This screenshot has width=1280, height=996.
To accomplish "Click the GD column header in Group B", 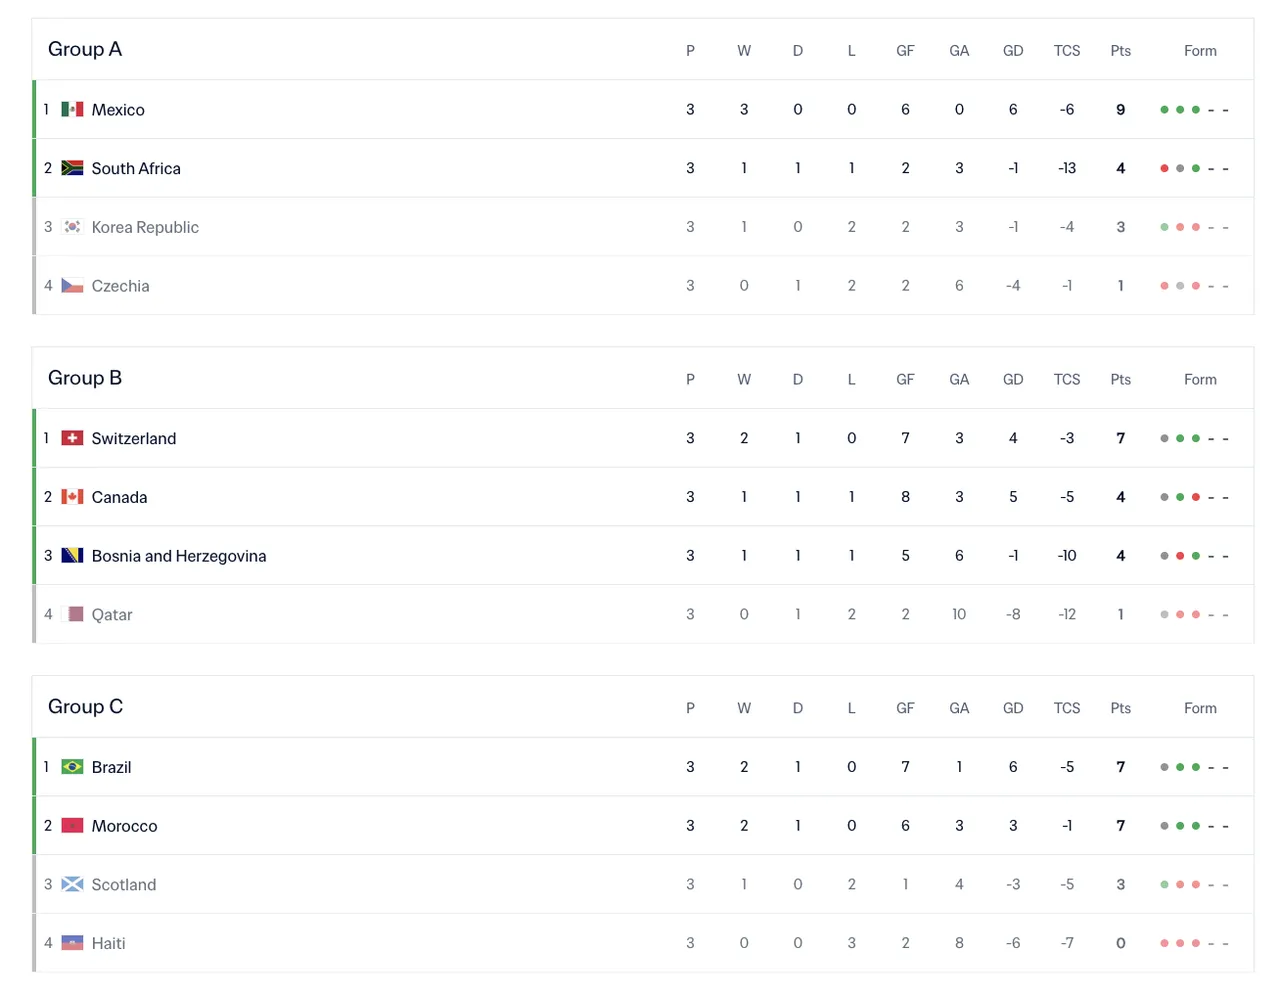I will pos(1013,380).
